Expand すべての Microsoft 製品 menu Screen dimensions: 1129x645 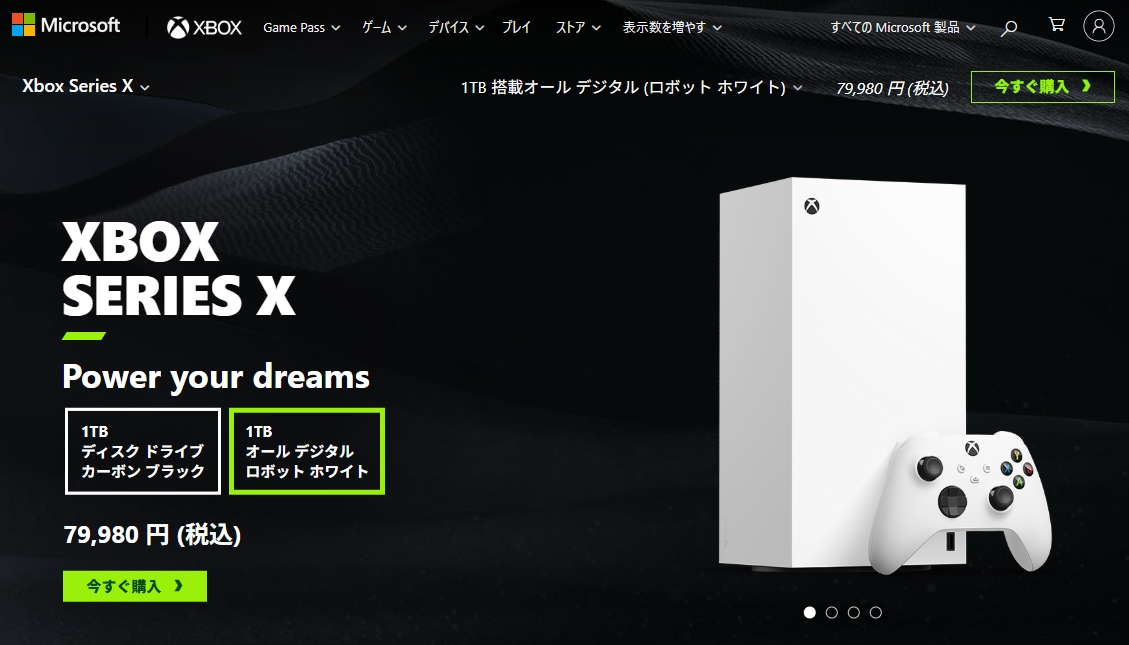tap(903, 27)
